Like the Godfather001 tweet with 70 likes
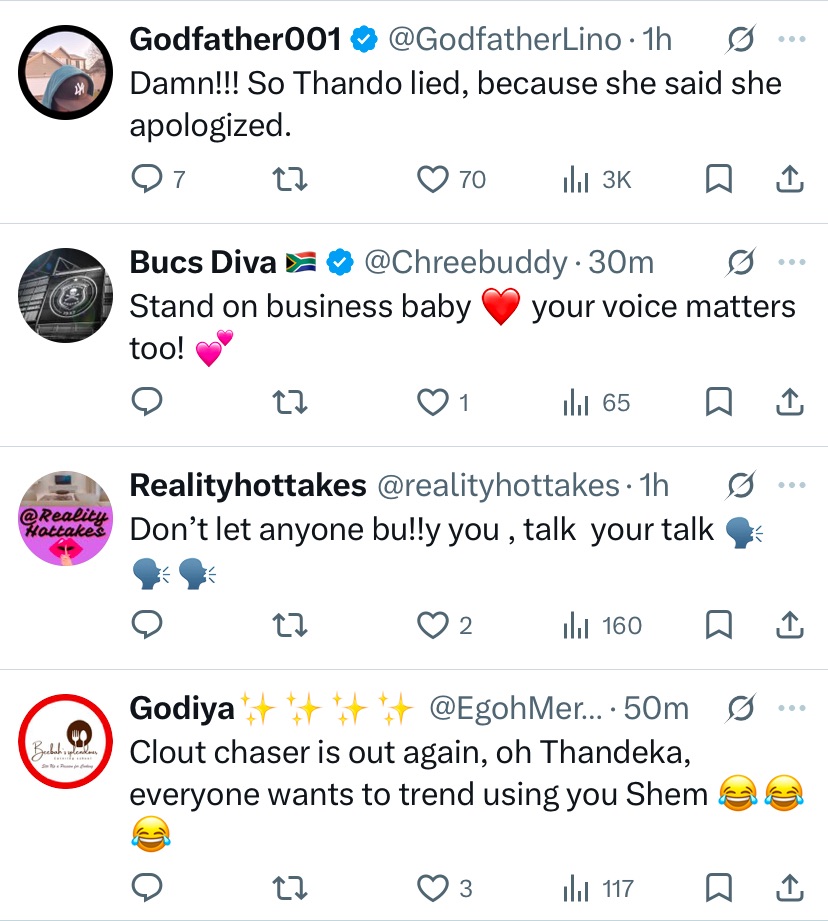Image resolution: width=828 pixels, height=921 pixels. pyautogui.click(x=433, y=180)
